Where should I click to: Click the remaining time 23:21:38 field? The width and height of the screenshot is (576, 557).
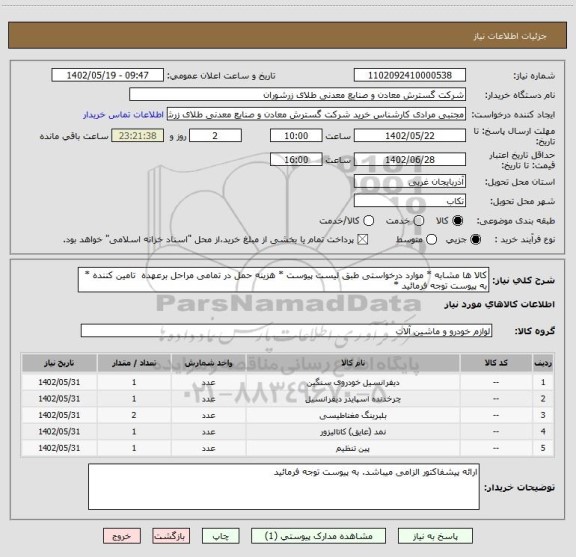point(138,136)
